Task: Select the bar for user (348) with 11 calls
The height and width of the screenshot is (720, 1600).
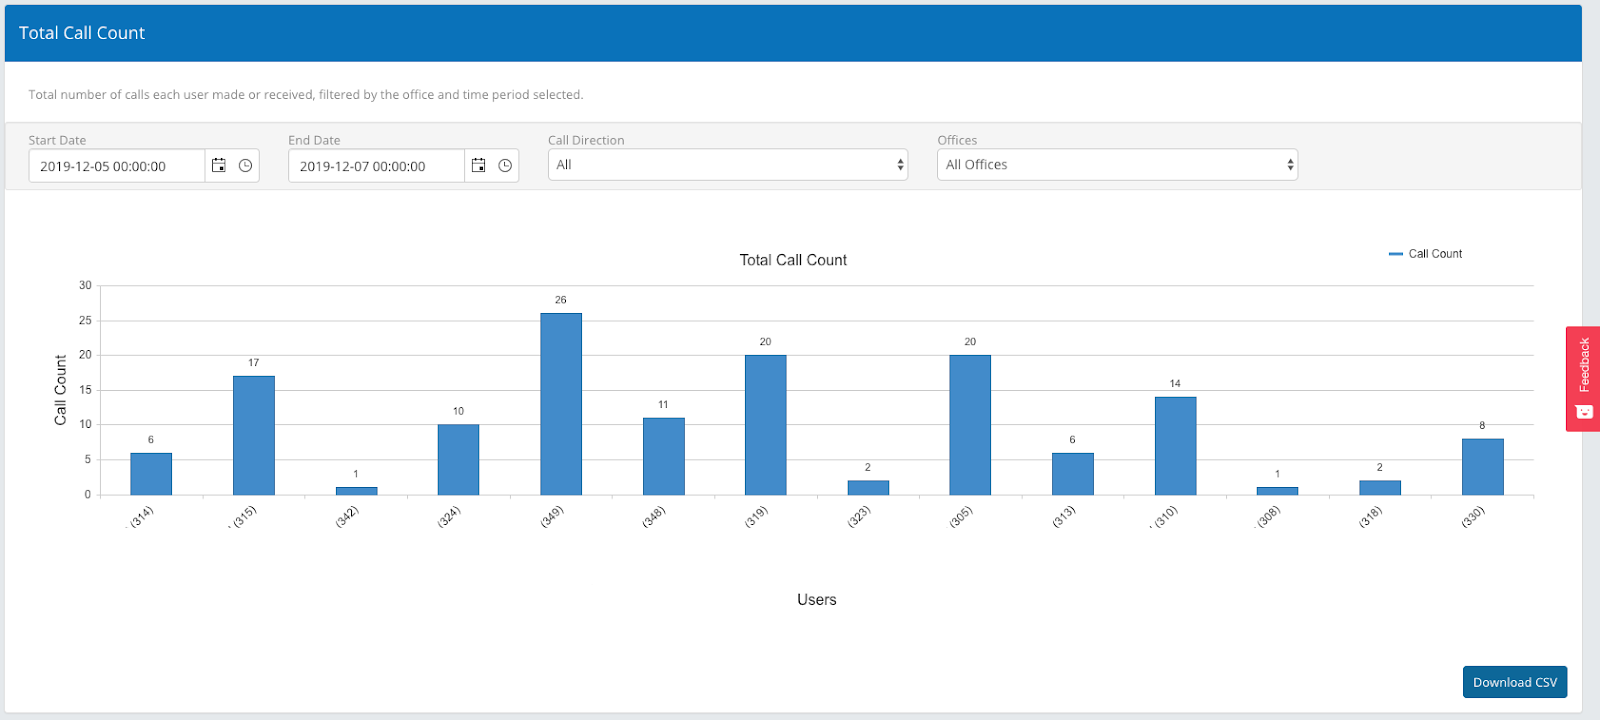Action: [x=663, y=456]
